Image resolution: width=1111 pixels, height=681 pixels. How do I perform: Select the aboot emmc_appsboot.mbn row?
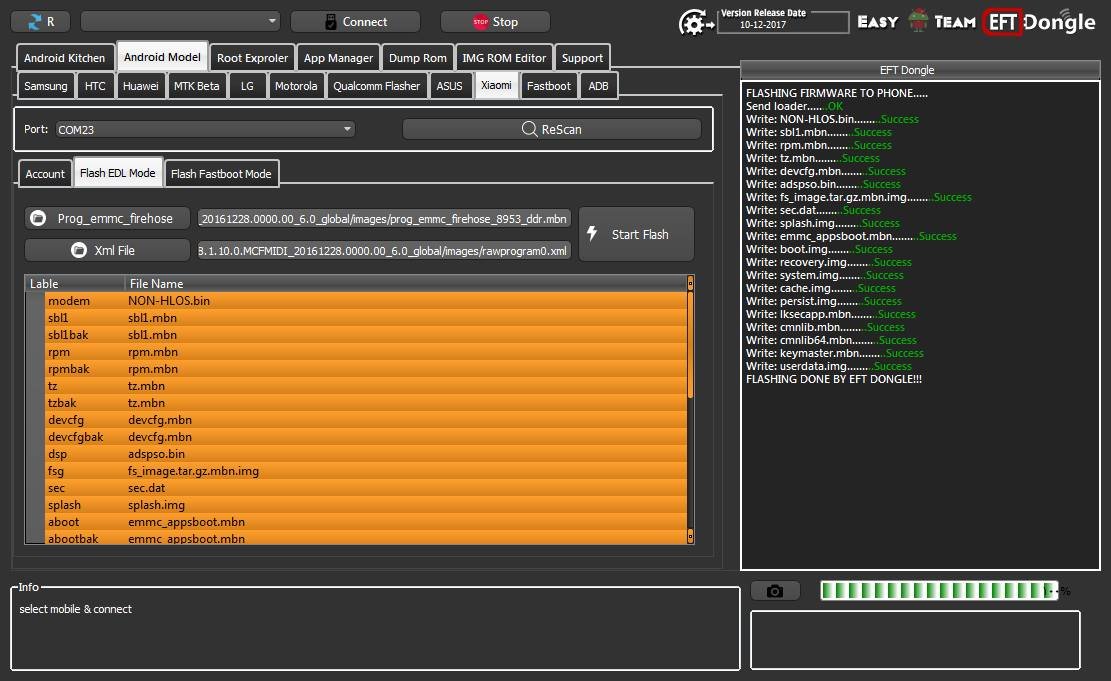click(x=366, y=522)
